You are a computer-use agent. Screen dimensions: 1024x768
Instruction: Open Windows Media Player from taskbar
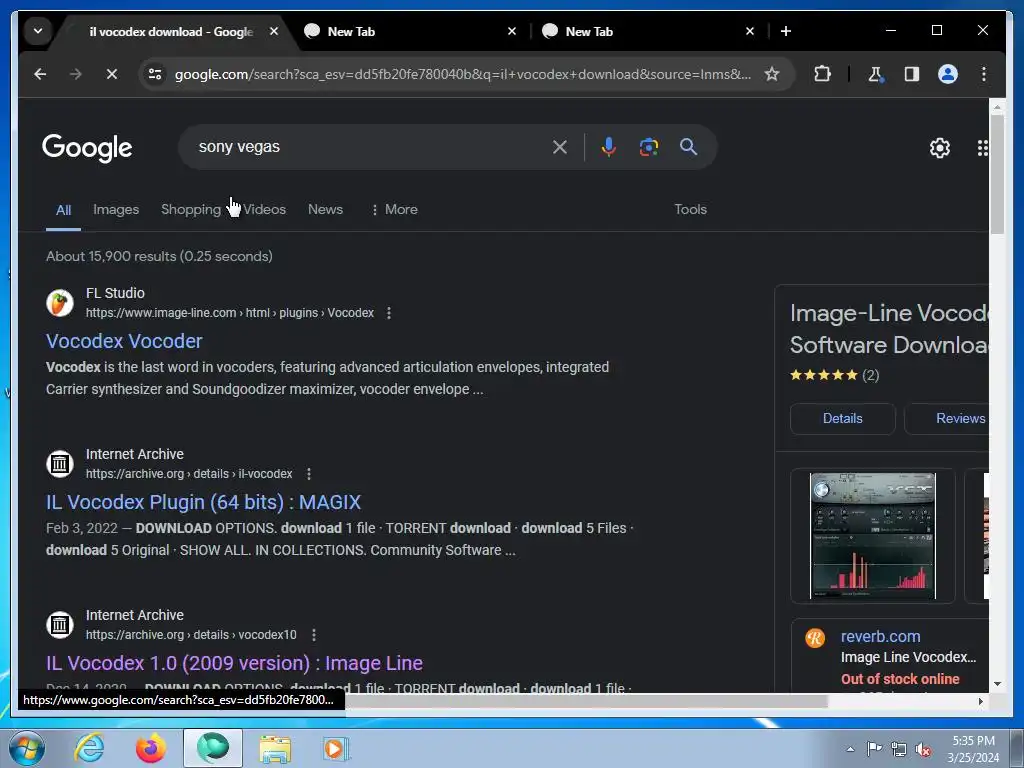(336, 748)
